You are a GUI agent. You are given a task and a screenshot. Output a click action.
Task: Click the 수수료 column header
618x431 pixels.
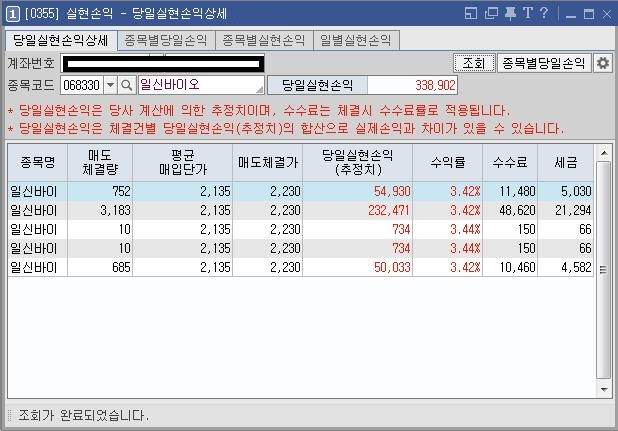point(510,162)
